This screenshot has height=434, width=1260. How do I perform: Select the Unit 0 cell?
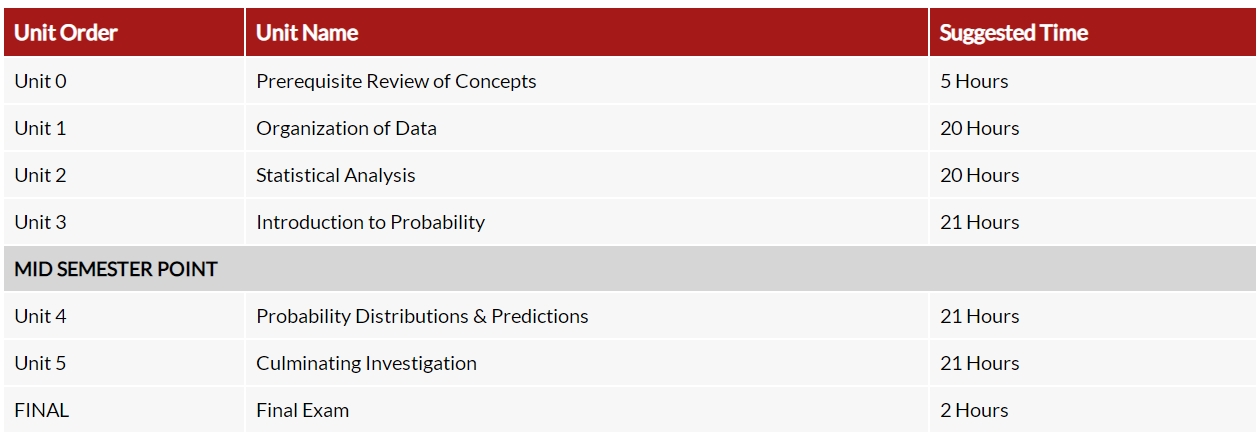124,81
